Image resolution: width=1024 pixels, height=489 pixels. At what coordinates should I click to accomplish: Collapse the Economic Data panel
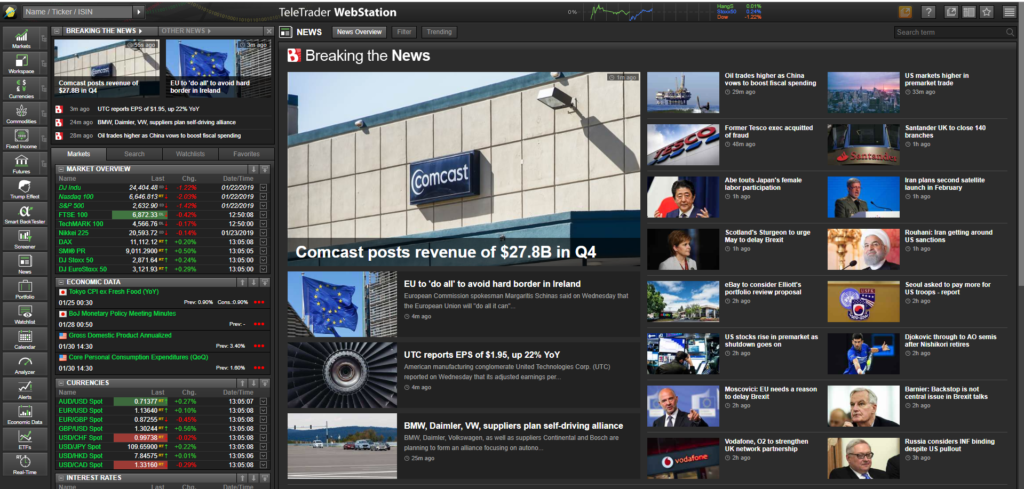click(60, 282)
